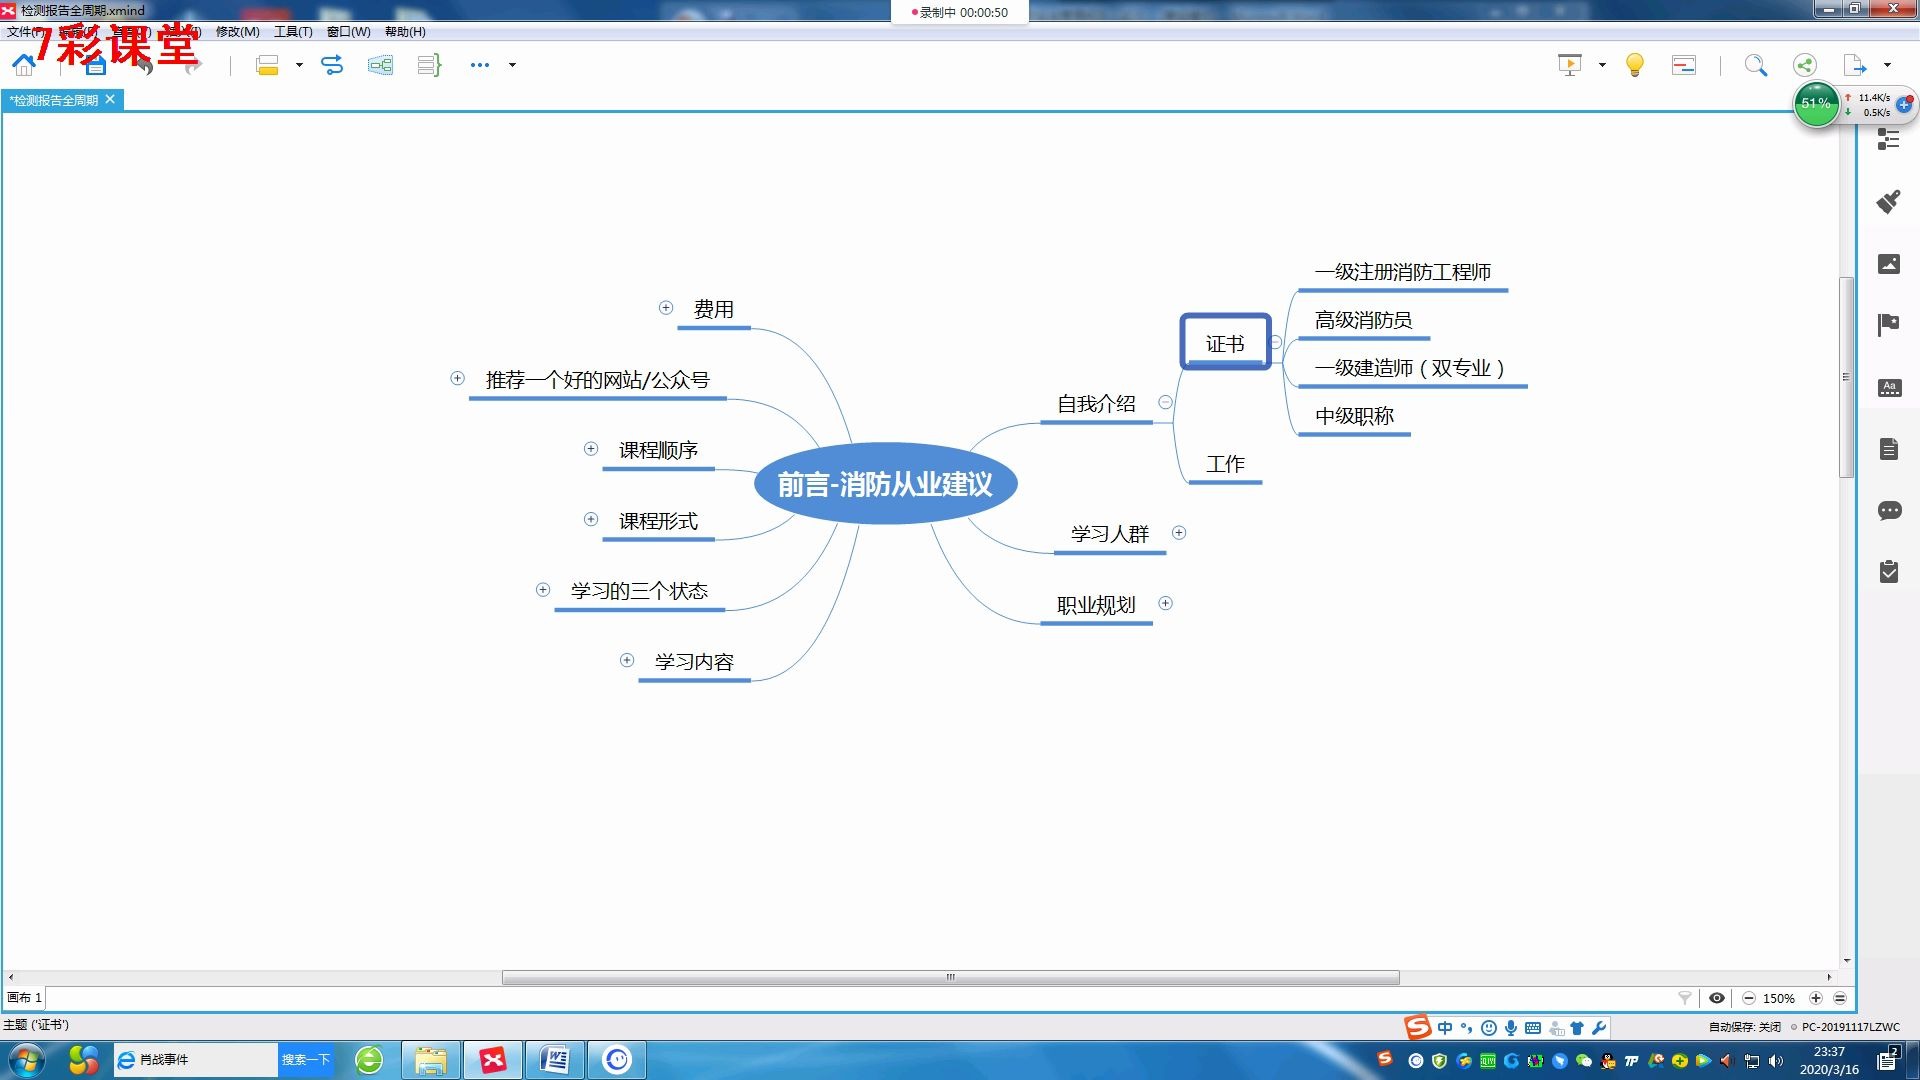Open the 修改(M) menu
Viewport: 1920px width, 1080px height.
tap(238, 32)
